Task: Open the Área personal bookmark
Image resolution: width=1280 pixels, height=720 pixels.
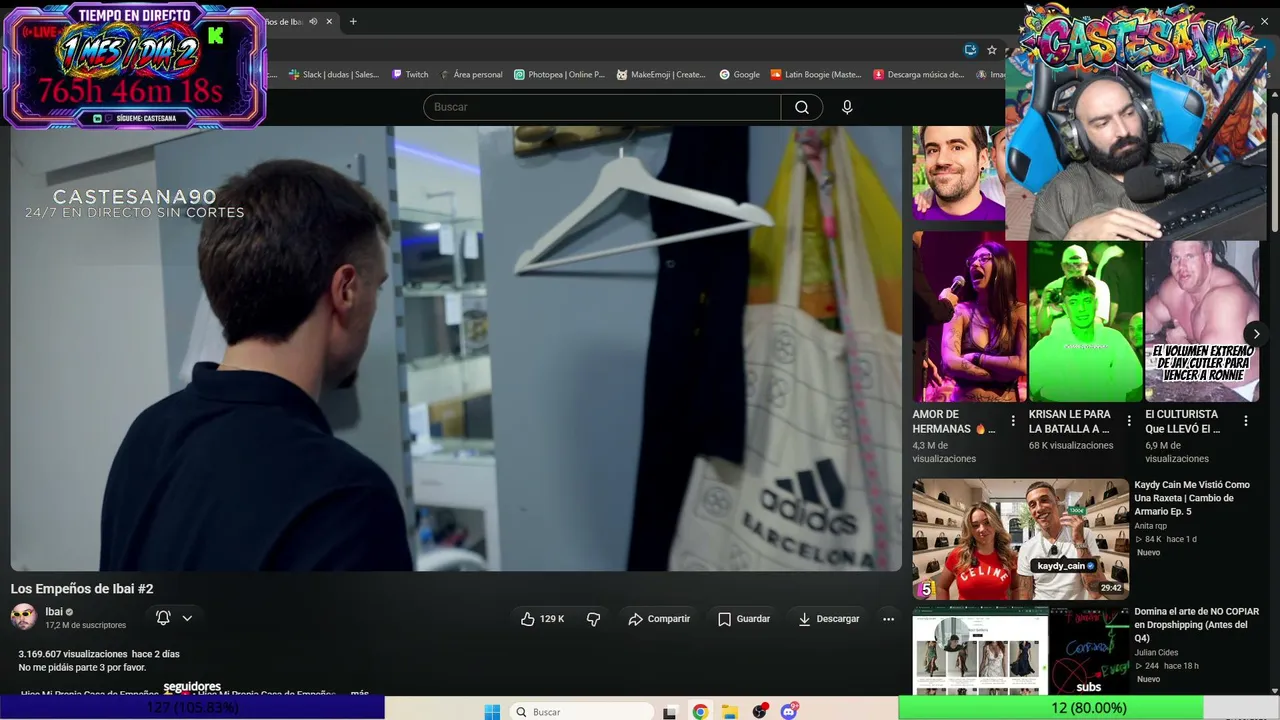Action: 471,74
